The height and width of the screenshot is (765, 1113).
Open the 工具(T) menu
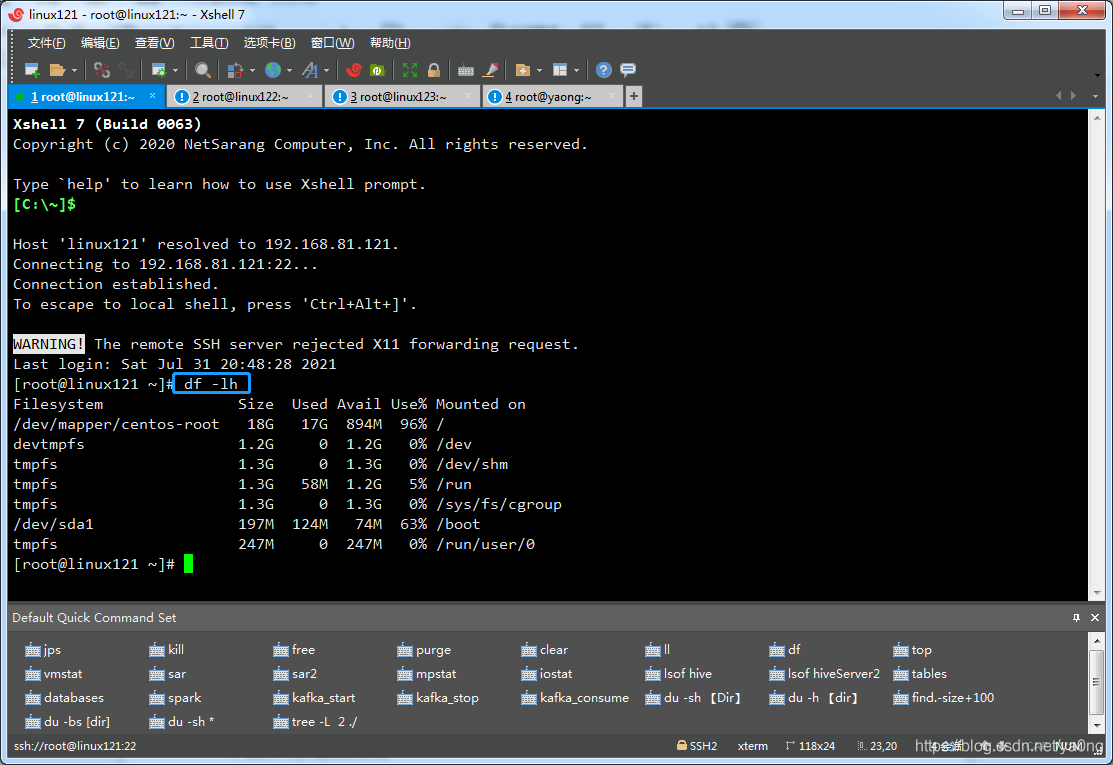[209, 43]
